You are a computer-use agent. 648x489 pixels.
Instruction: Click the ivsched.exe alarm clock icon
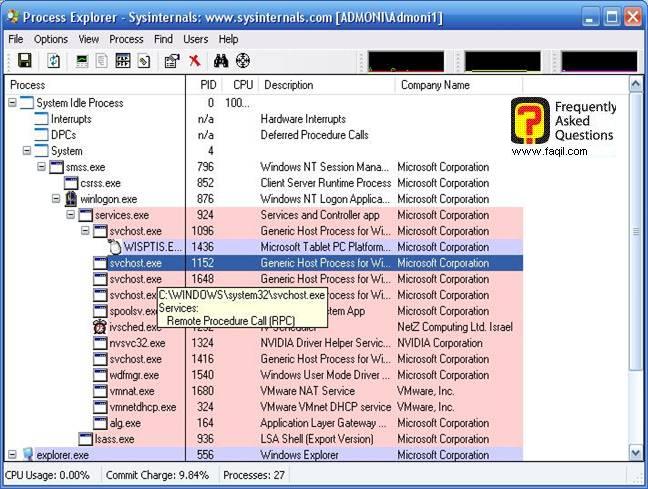100,327
